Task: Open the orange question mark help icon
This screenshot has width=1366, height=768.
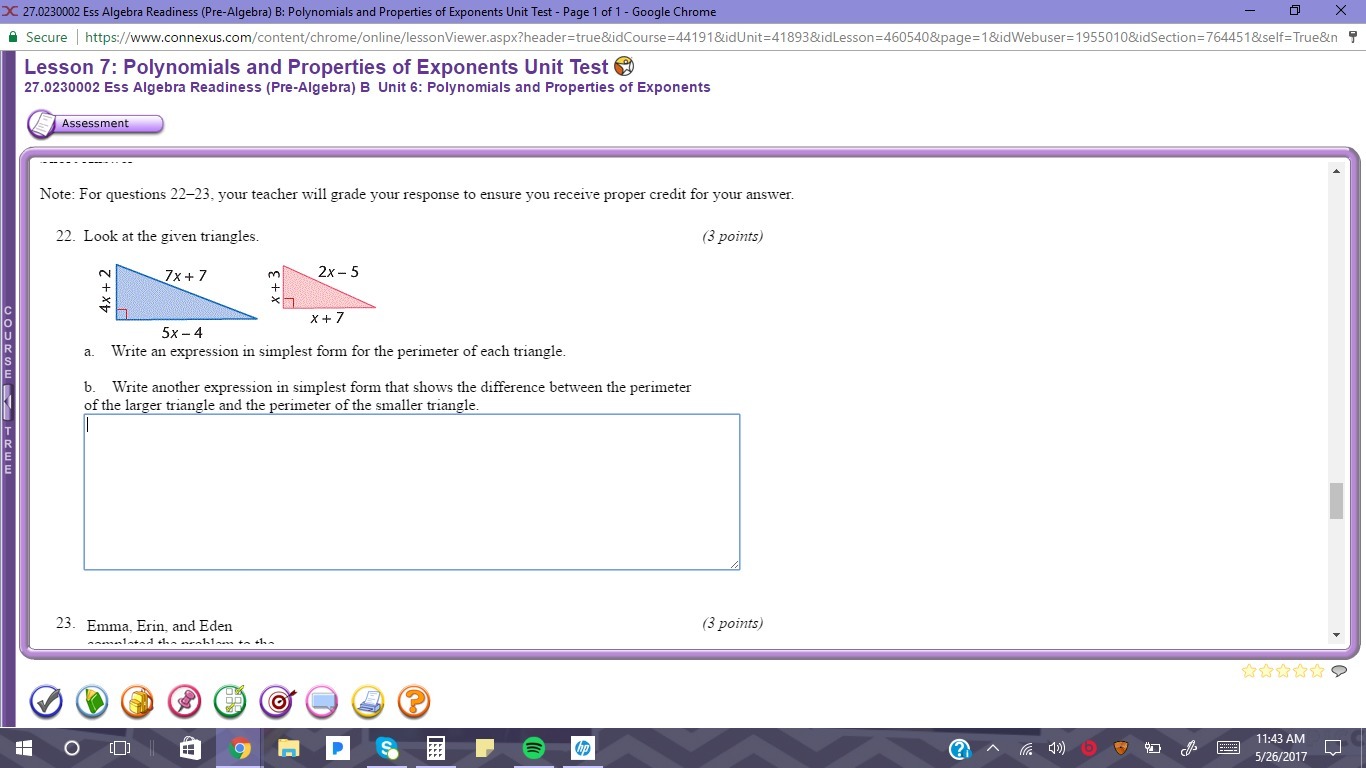Action: 414,702
